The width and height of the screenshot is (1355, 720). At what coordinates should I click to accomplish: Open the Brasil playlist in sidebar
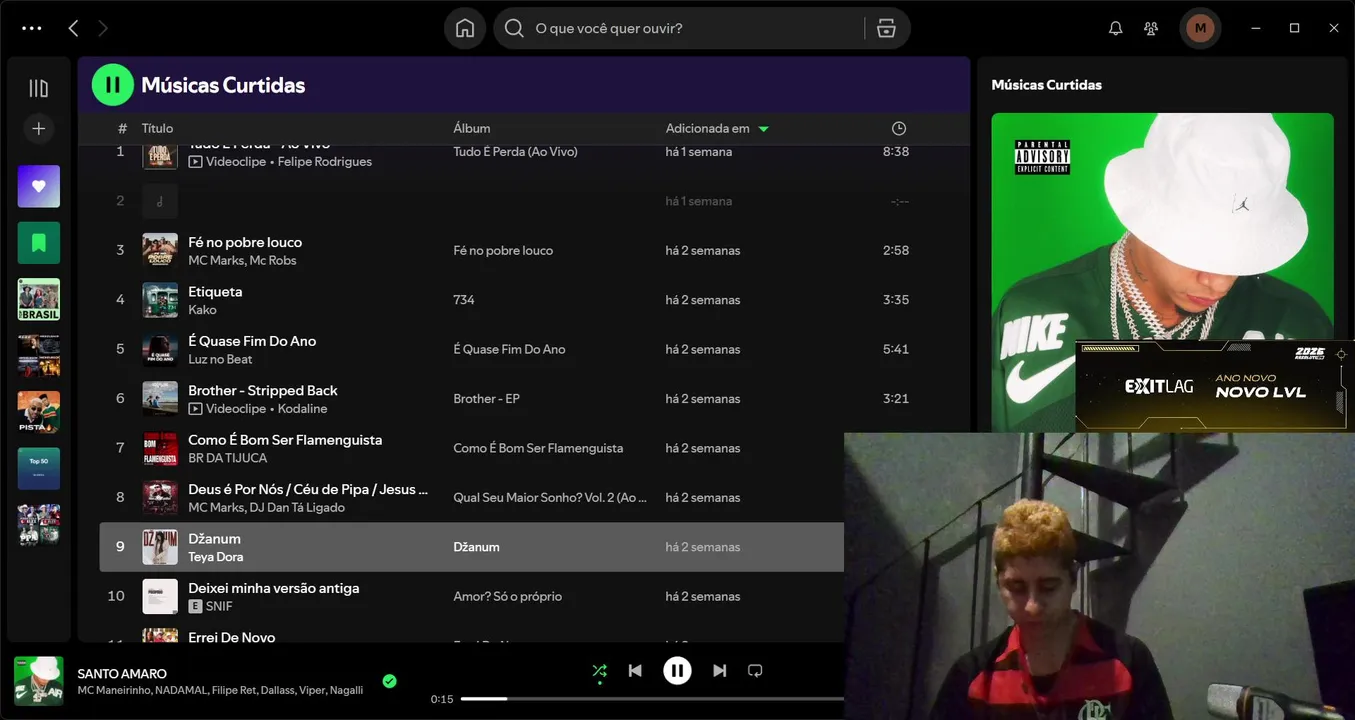[39, 299]
